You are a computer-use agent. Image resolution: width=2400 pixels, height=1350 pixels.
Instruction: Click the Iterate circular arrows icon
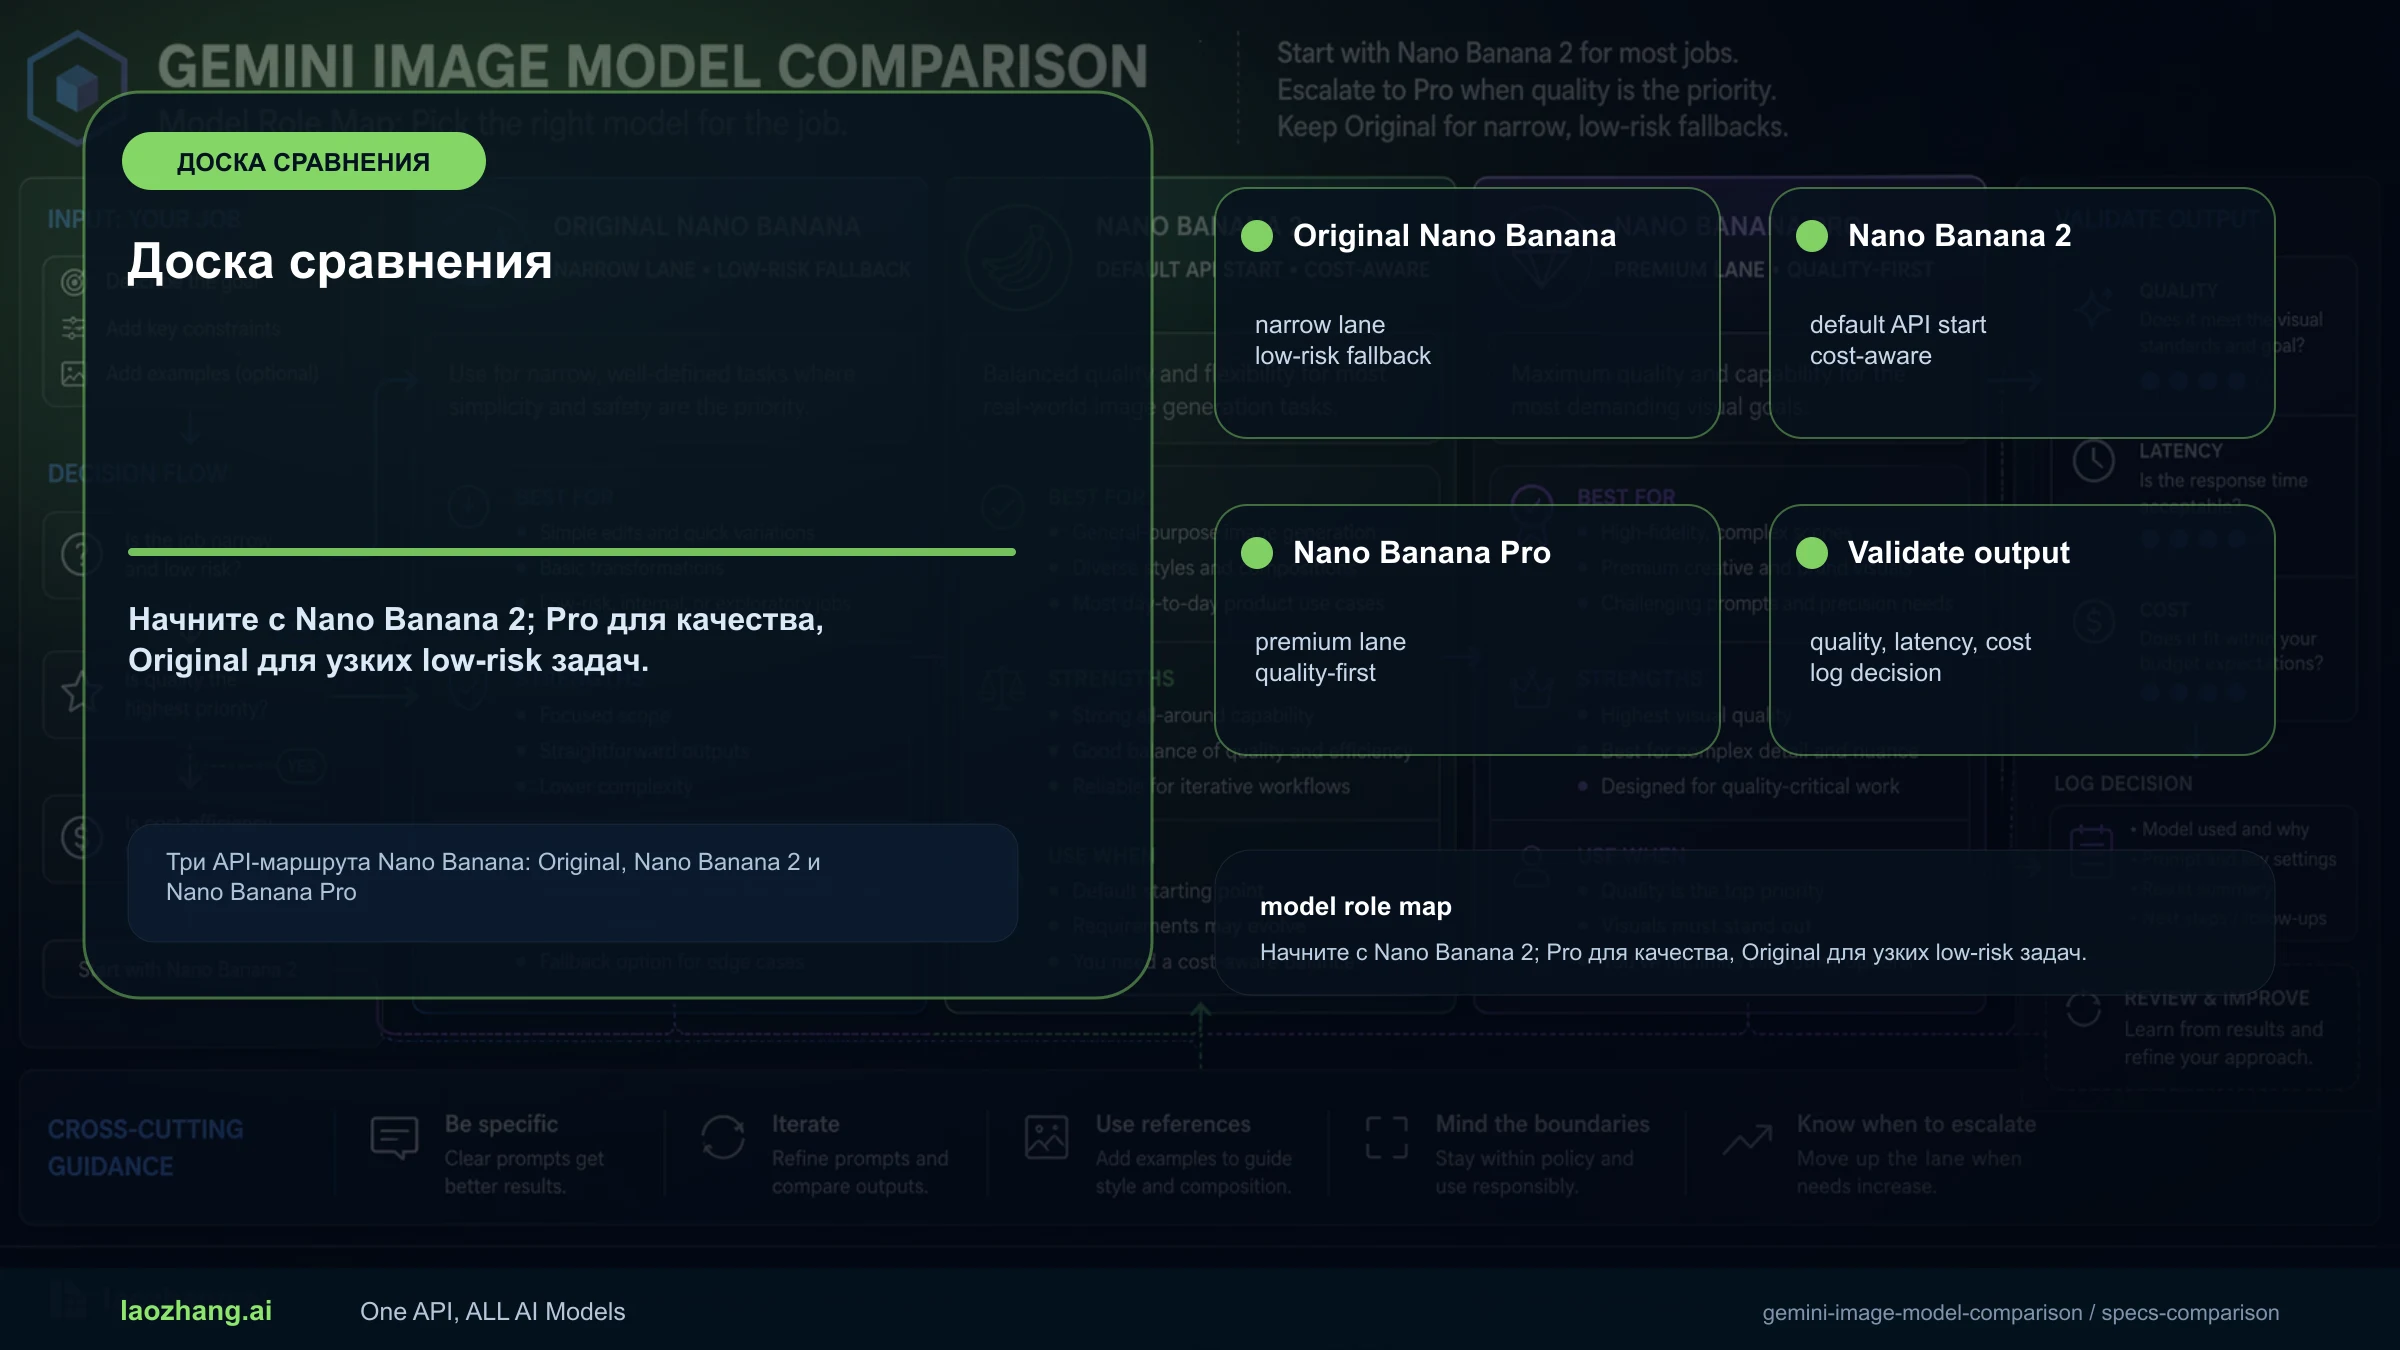point(722,1138)
